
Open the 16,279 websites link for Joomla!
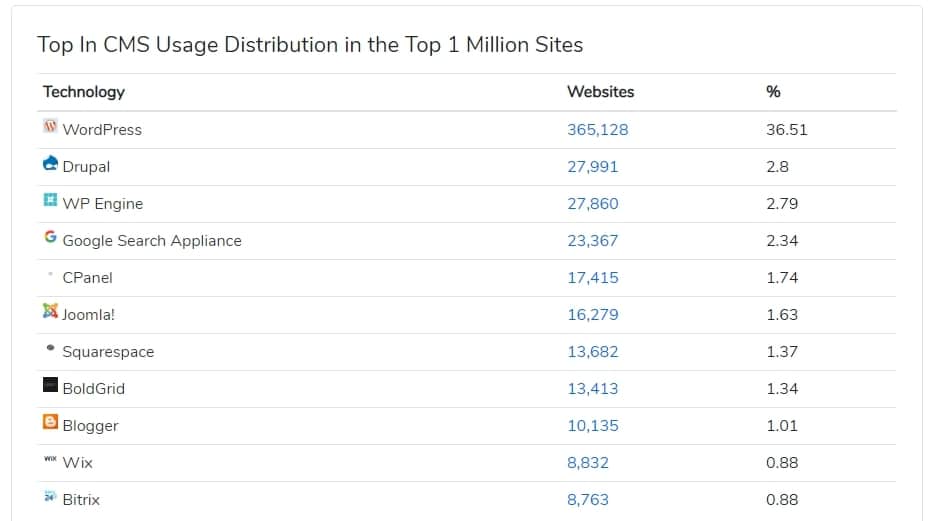592,315
